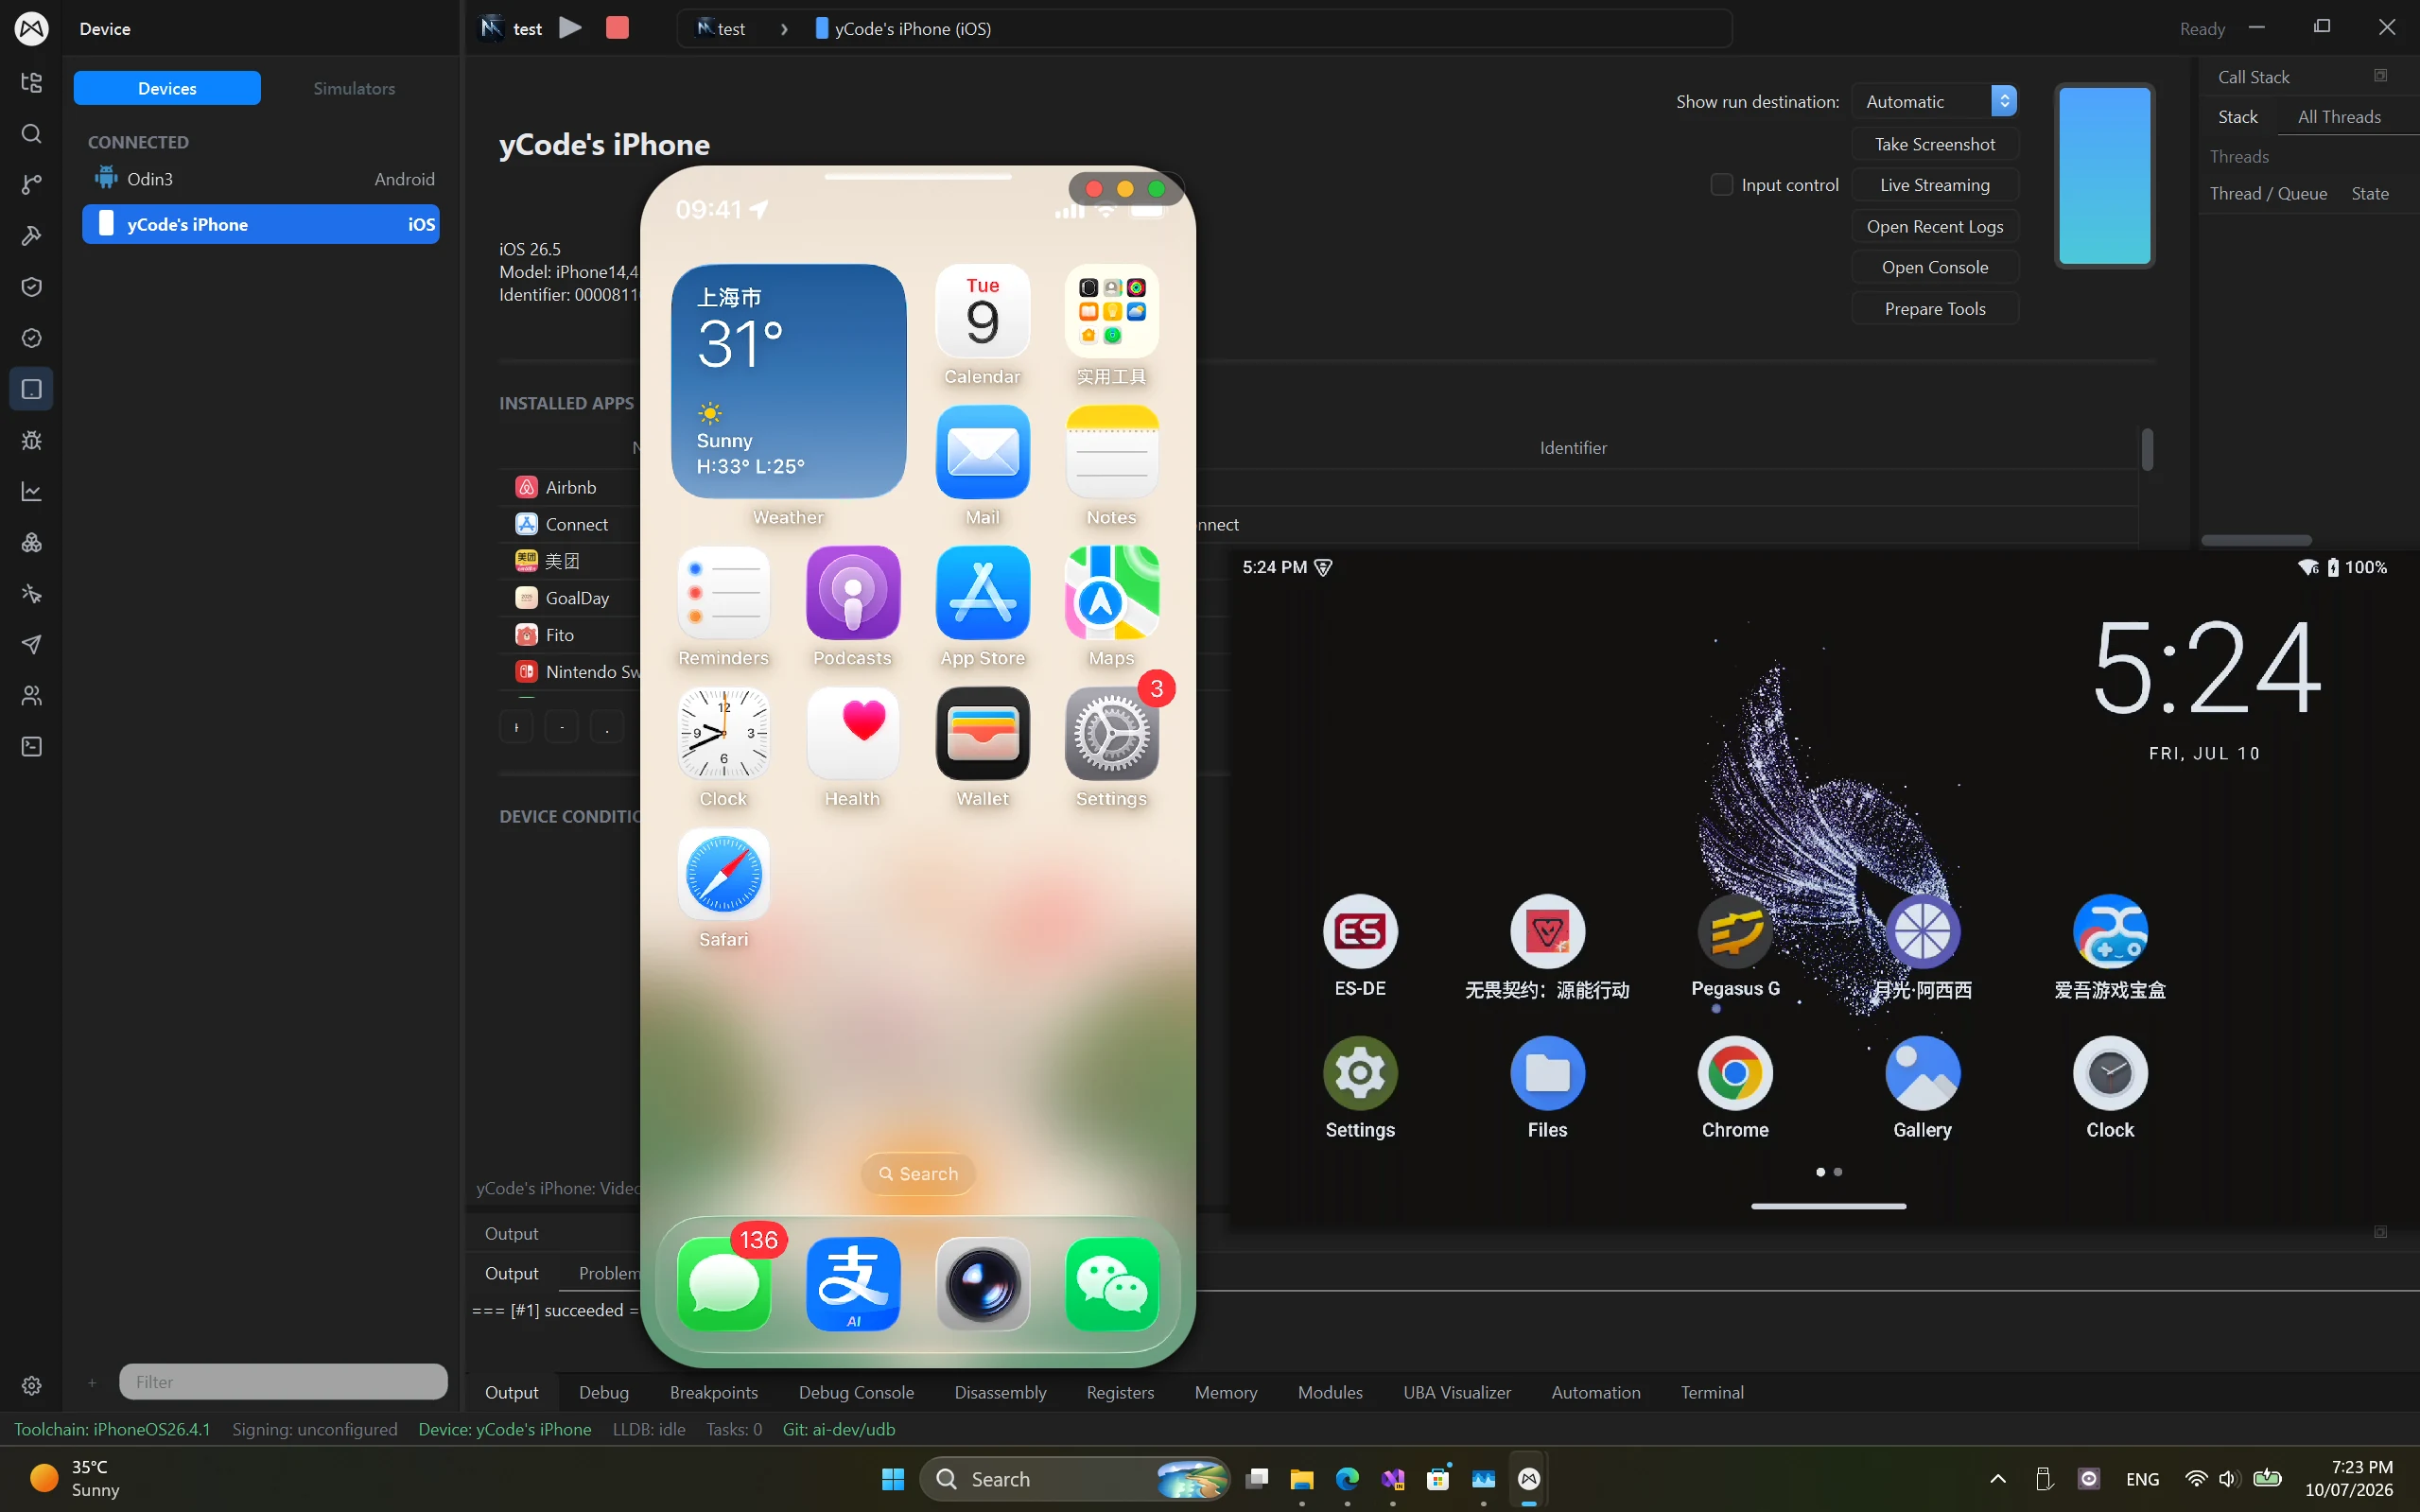Open Files app on Android screen
2420x1512 pixels.
(x=1547, y=1073)
